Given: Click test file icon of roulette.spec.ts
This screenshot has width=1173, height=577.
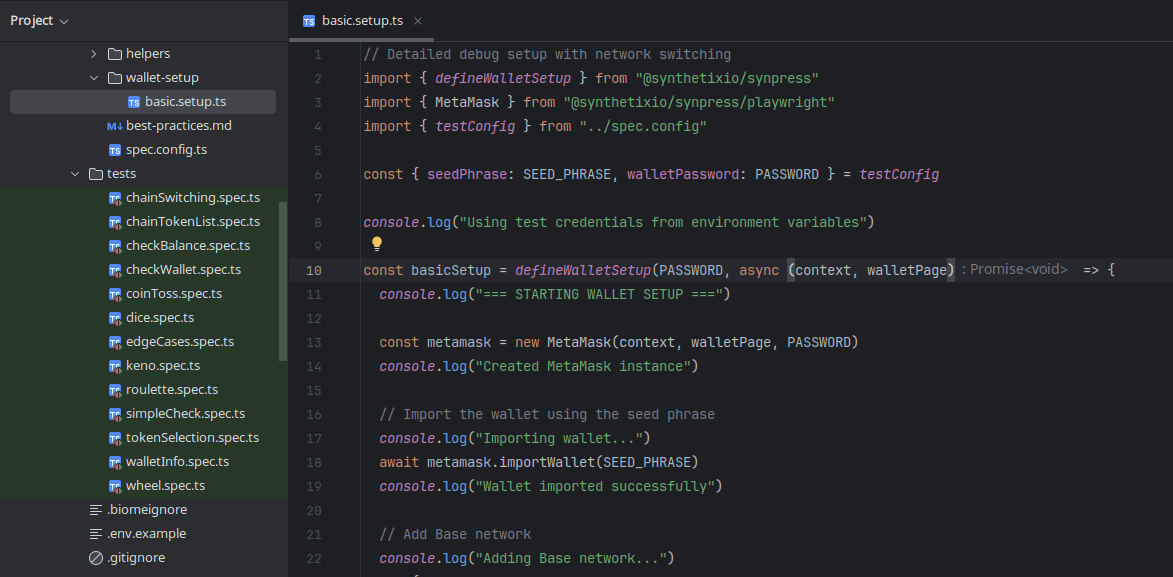Looking at the screenshot, I should tap(114, 390).
